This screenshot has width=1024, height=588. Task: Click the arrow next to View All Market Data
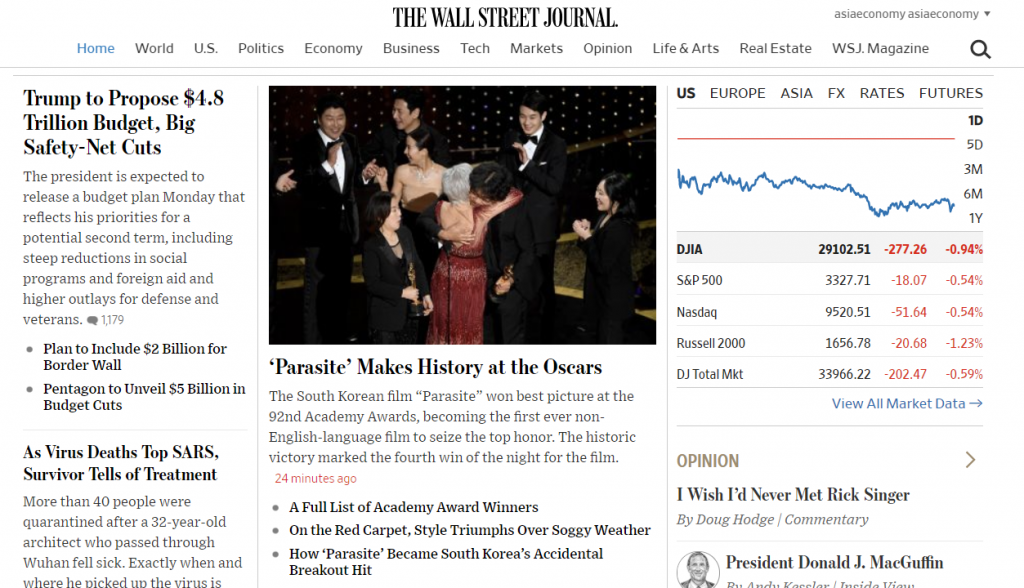click(x=976, y=404)
